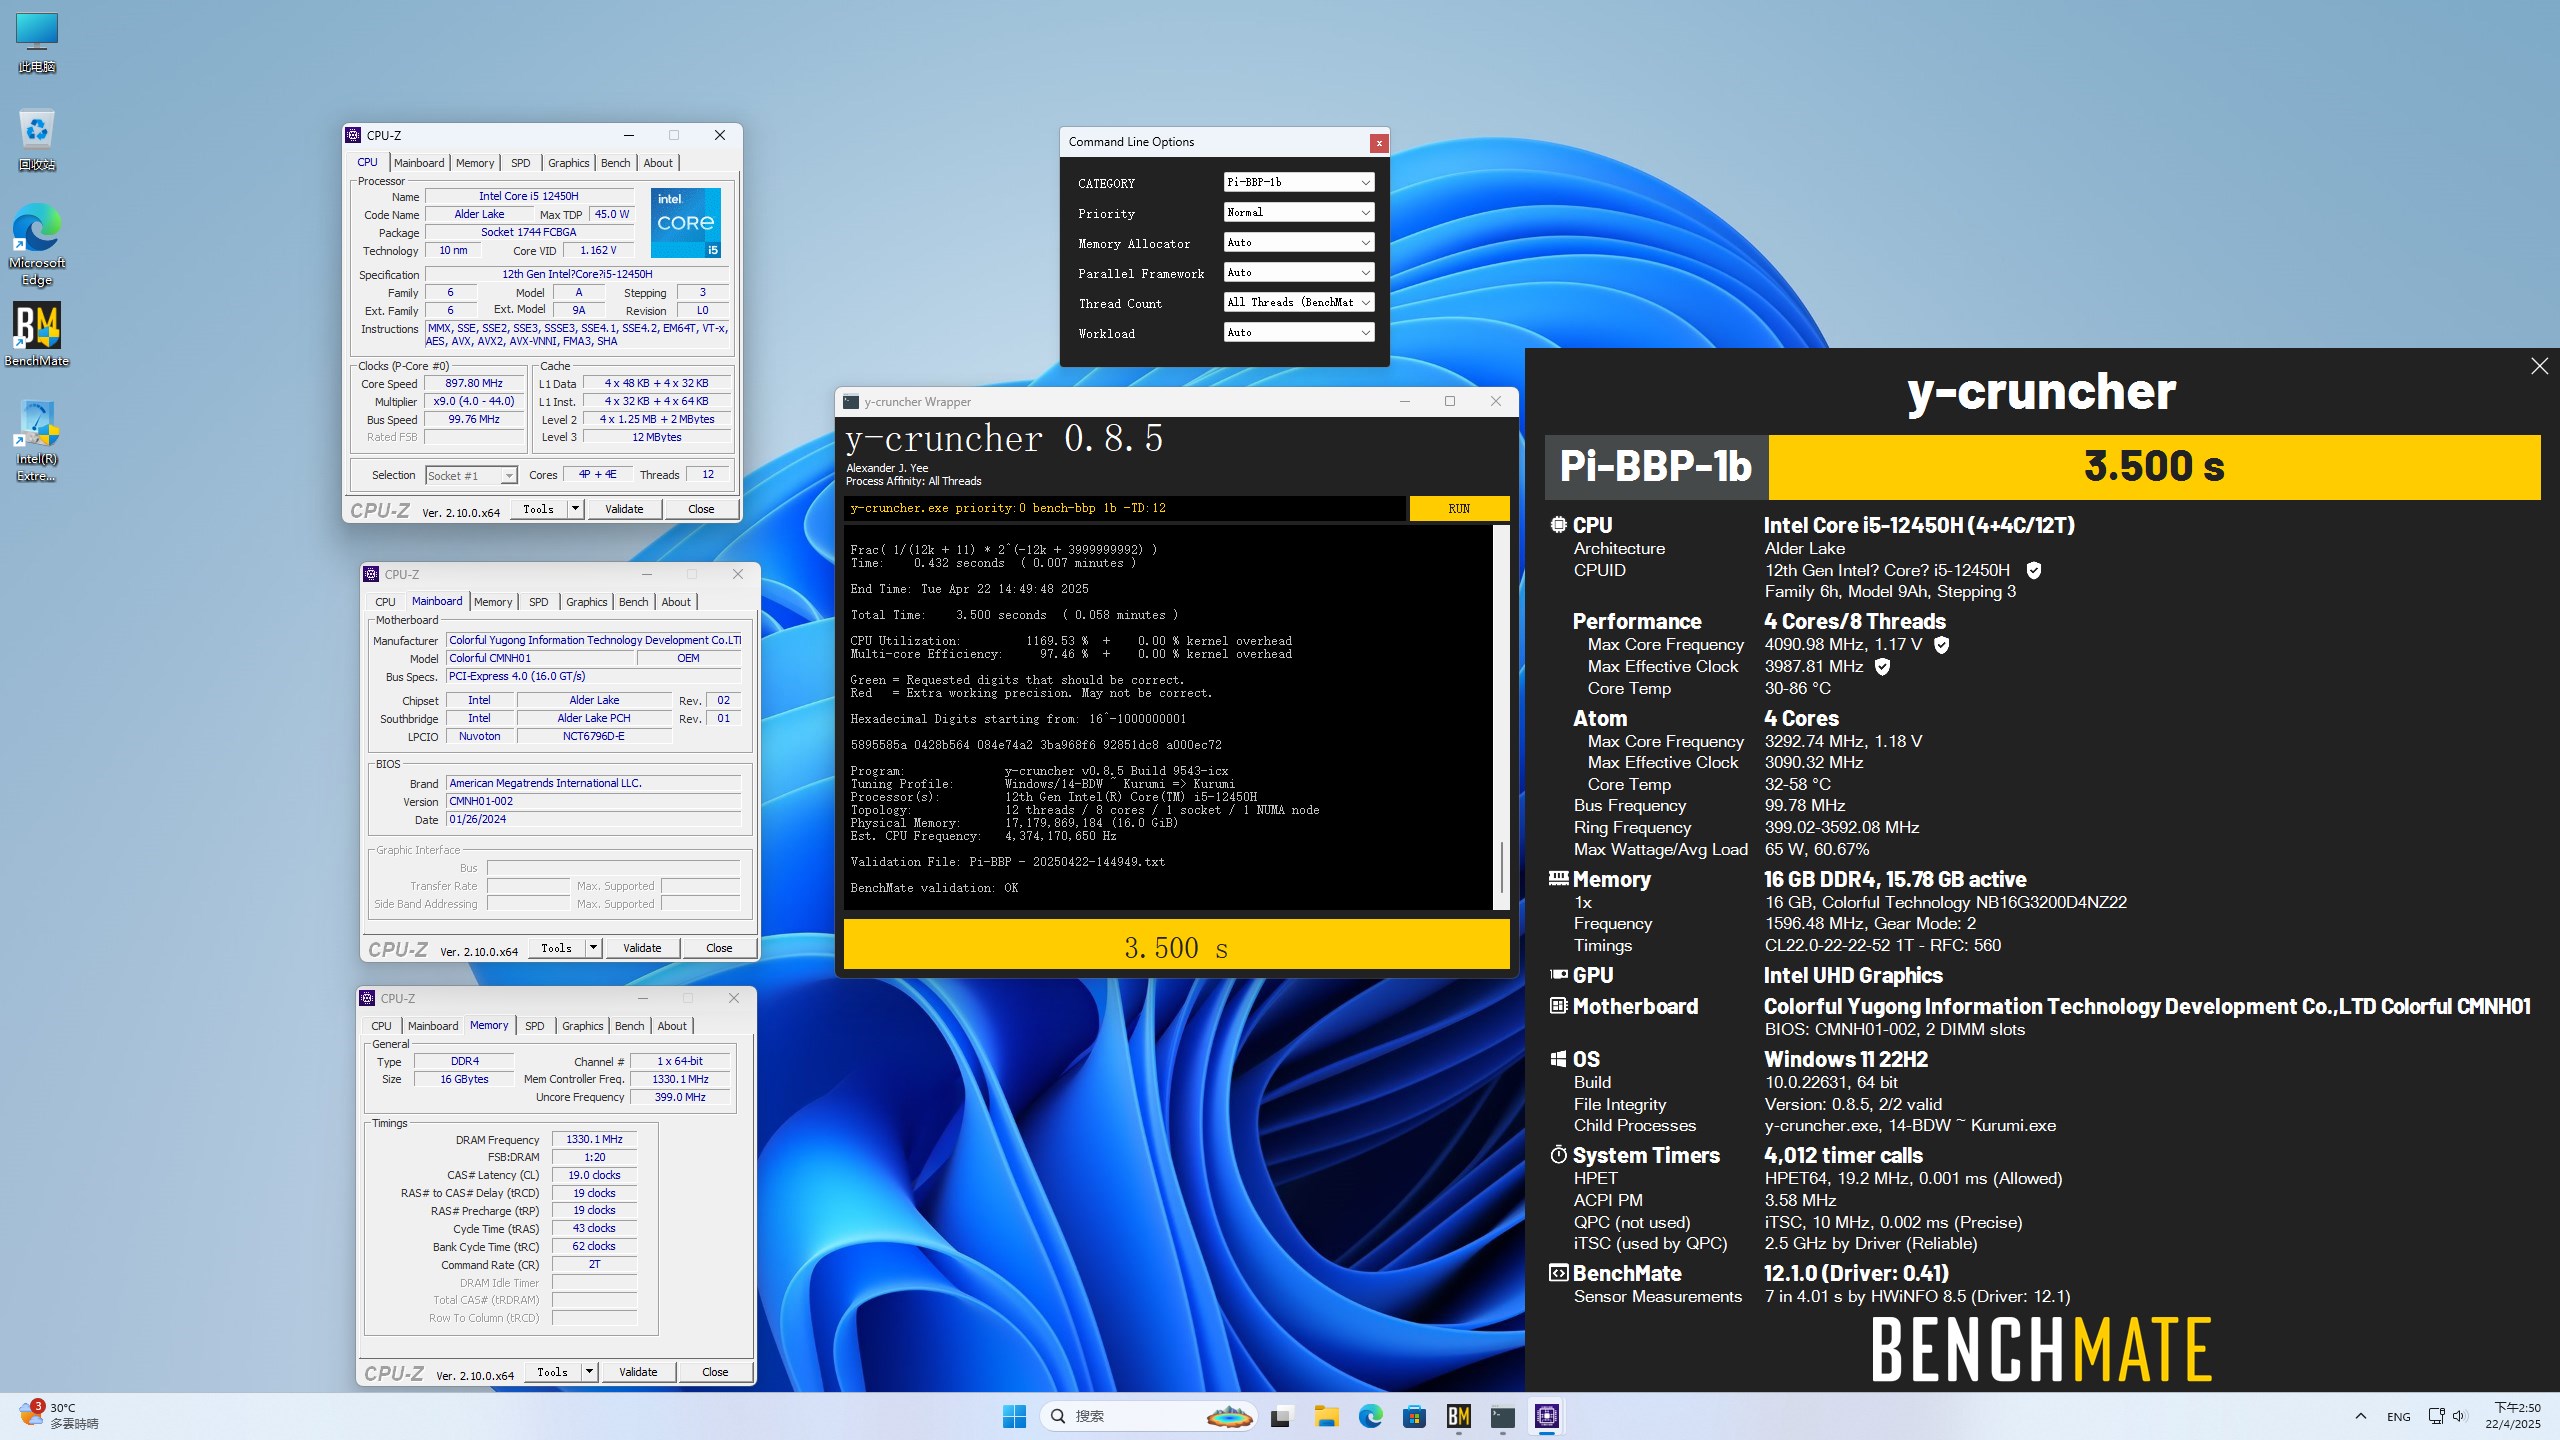Screen dimensions: 2560x1440
Task: Open the network status tray icon
Action: pos(2436,1416)
